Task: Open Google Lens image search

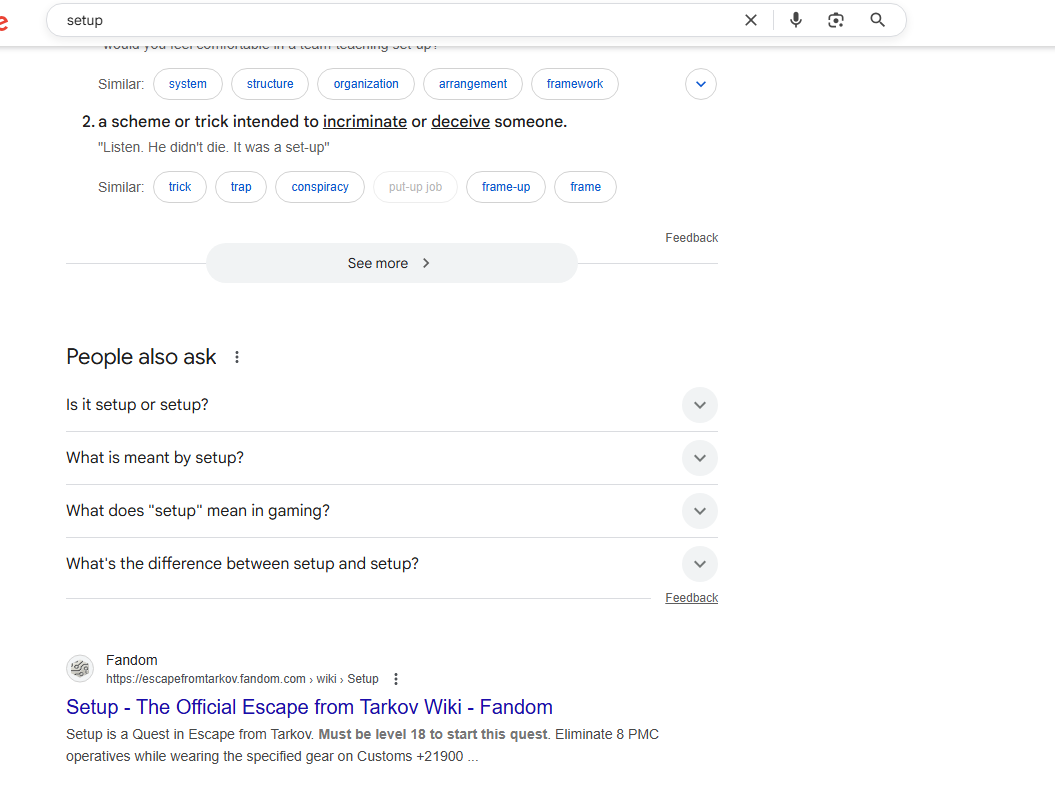Action: [836, 20]
